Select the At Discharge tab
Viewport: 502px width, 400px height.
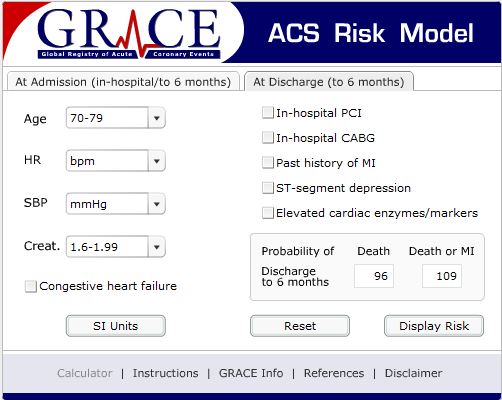pos(329,81)
